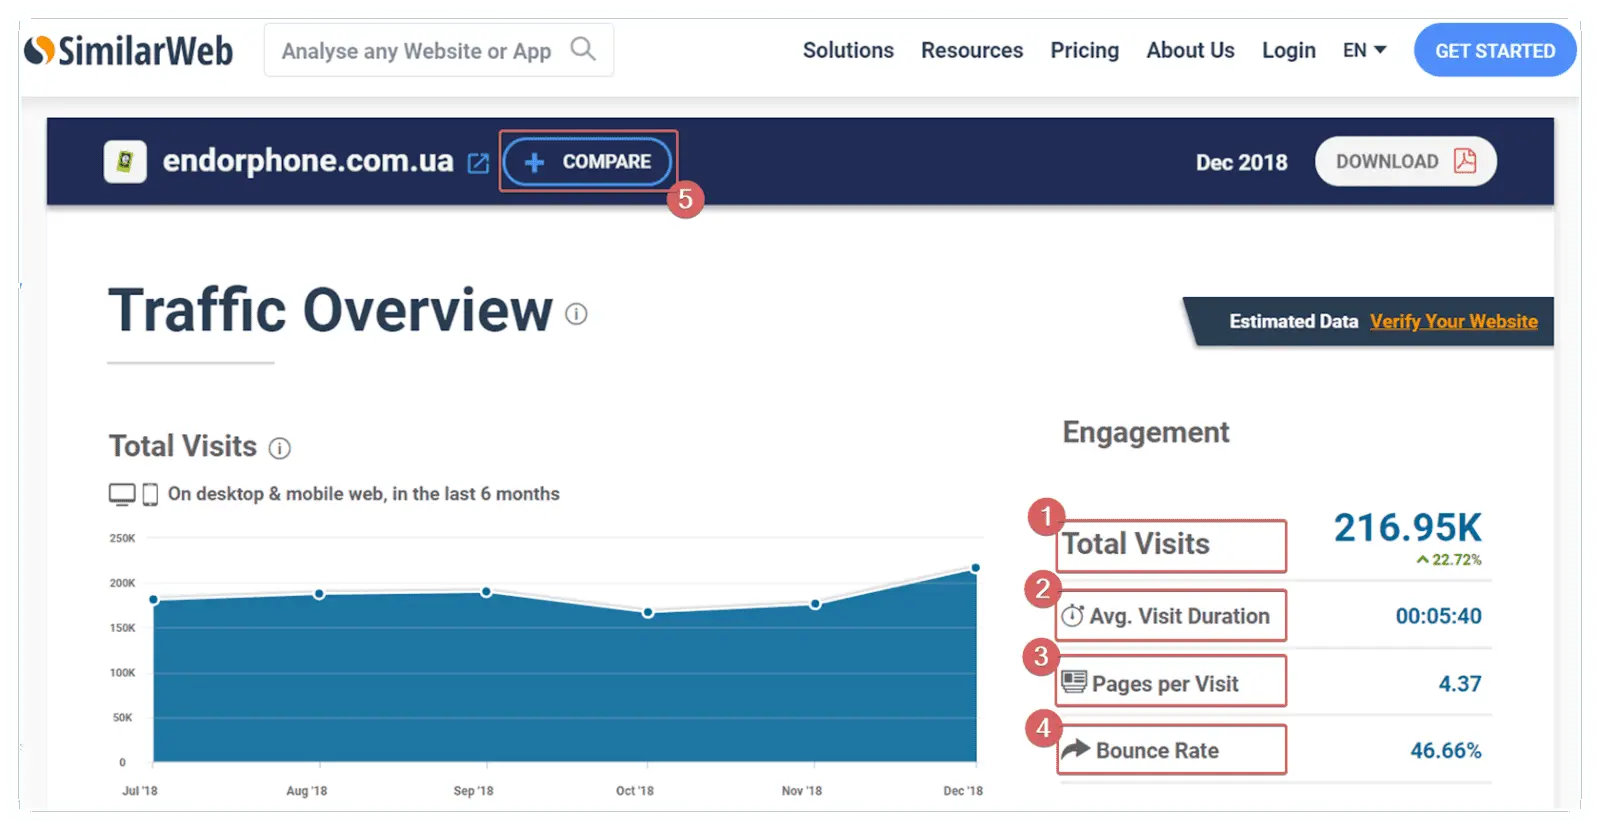Click the search magnifier icon
Viewport: 1600px width, 830px height.
click(x=583, y=49)
